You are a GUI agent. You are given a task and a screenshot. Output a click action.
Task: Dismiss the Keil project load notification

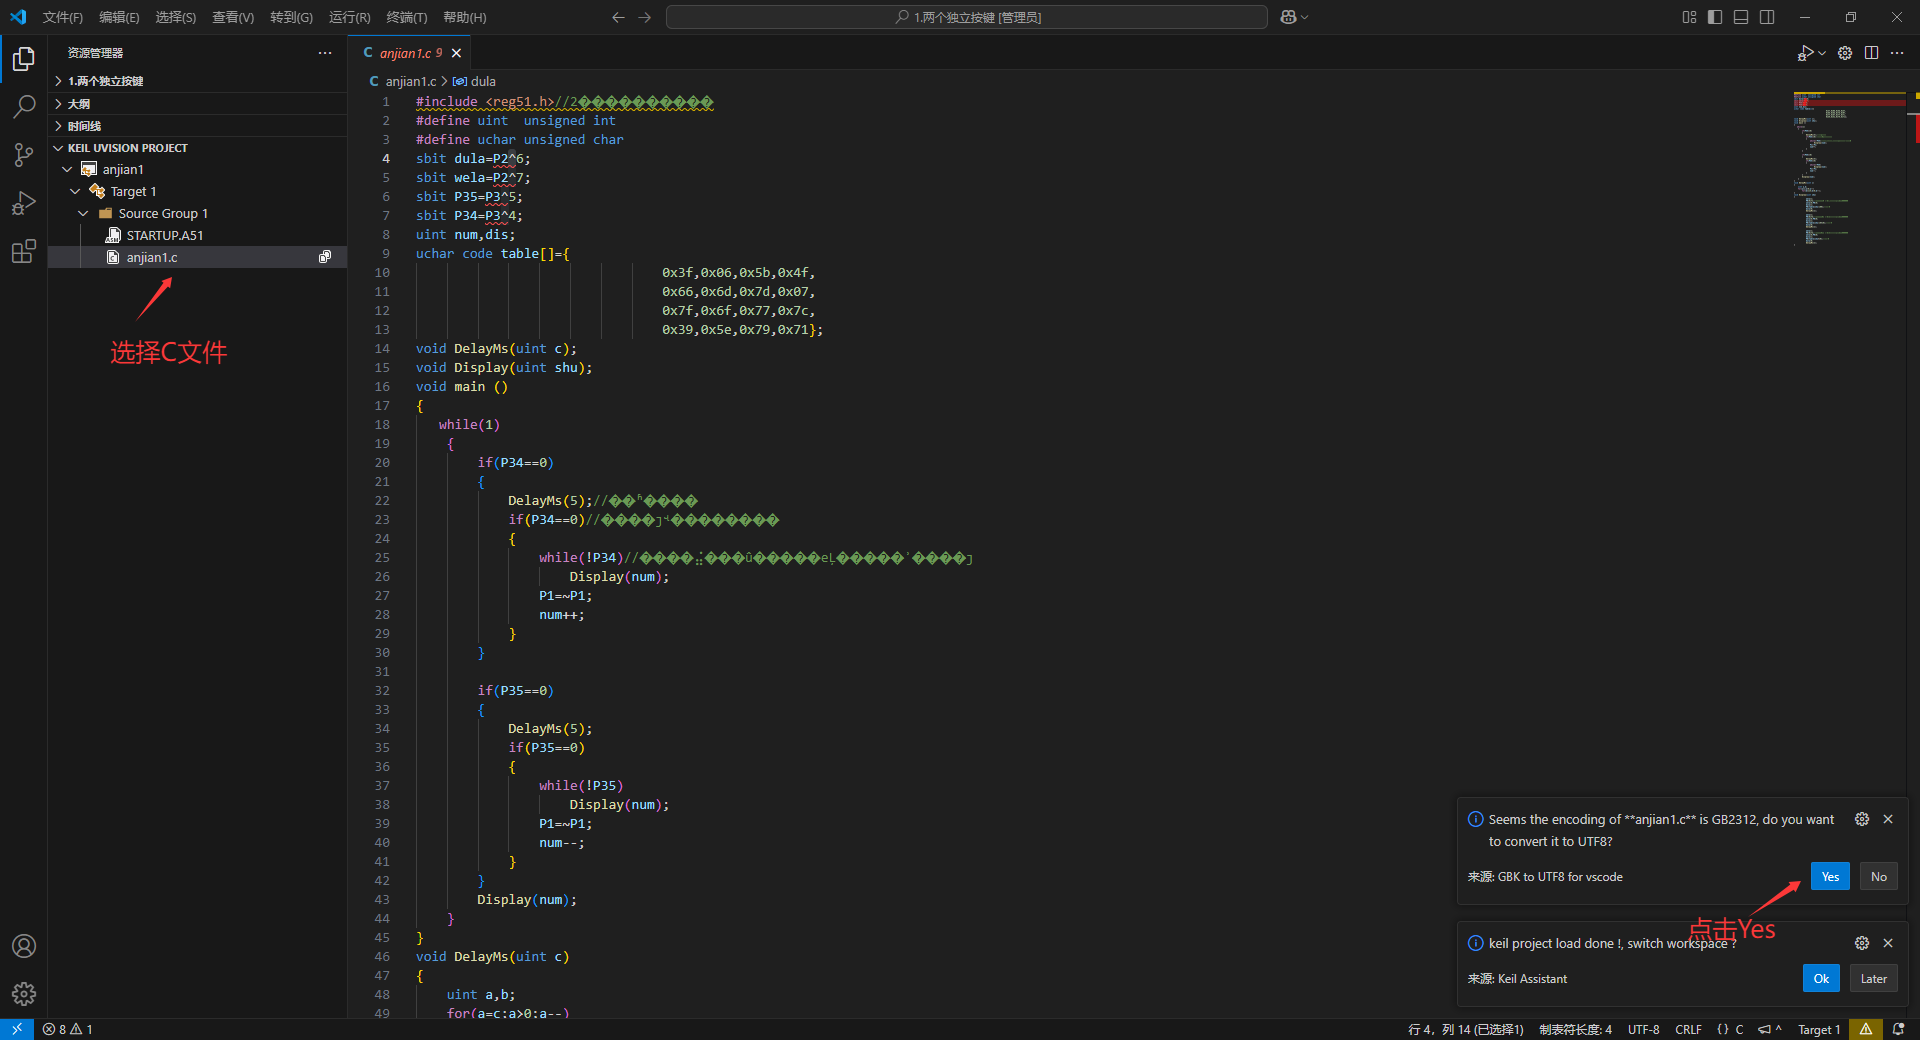pos(1888,943)
